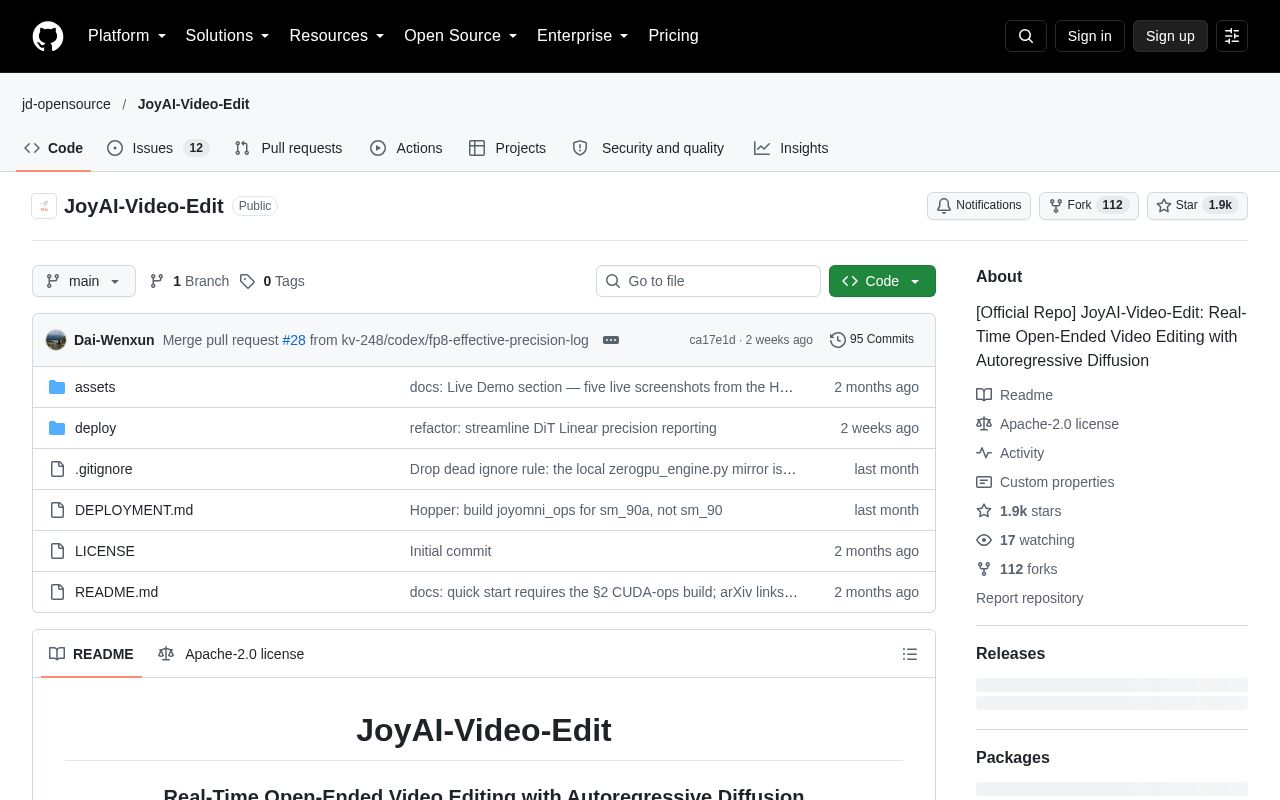Click the deploy folder icon
This screenshot has height=800, width=1280.
pyautogui.click(x=57, y=428)
